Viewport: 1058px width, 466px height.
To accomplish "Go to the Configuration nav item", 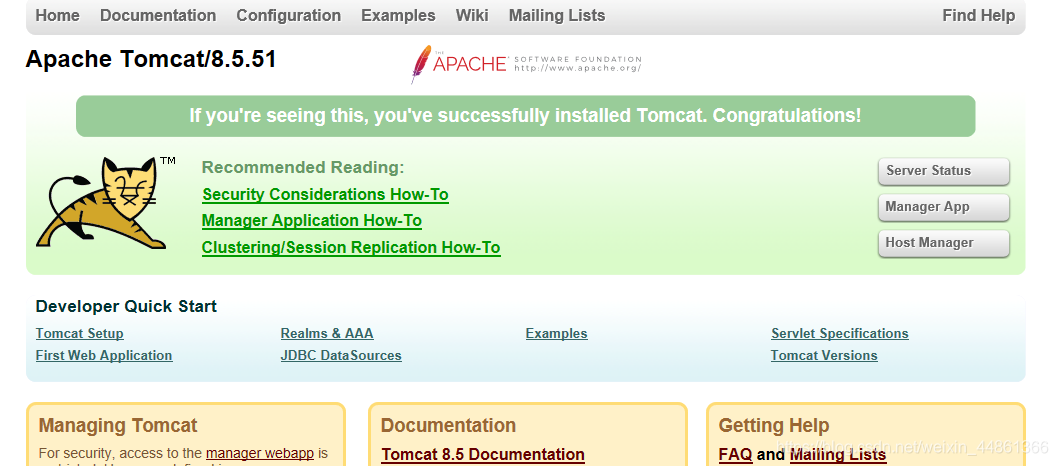I will [289, 16].
